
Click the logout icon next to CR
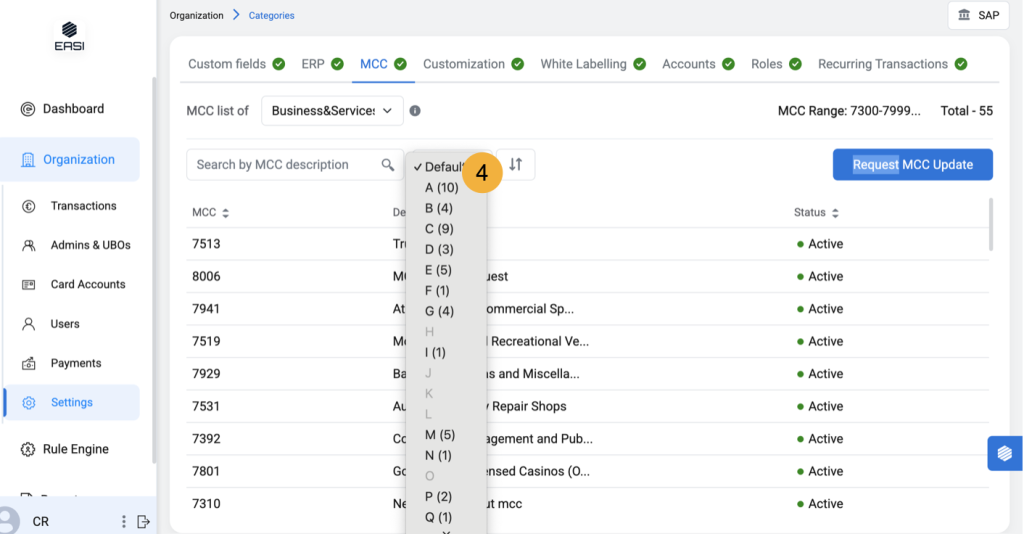coord(143,521)
